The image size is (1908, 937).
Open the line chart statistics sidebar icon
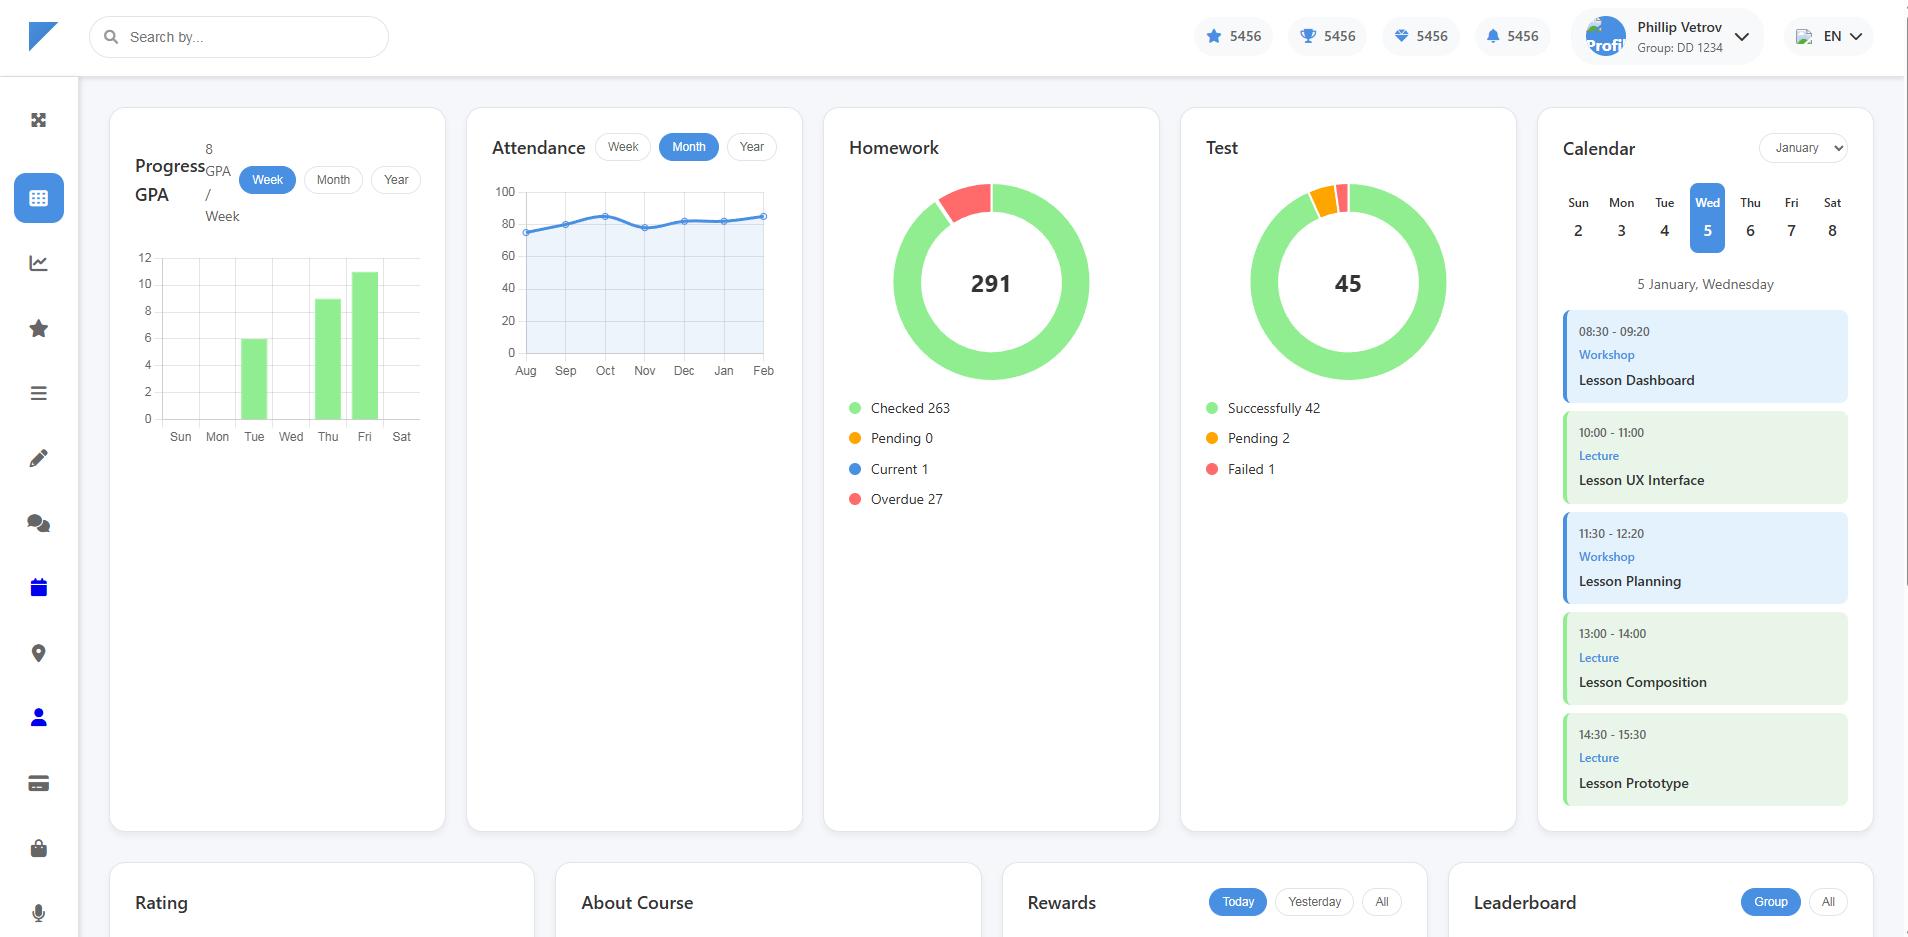click(39, 263)
